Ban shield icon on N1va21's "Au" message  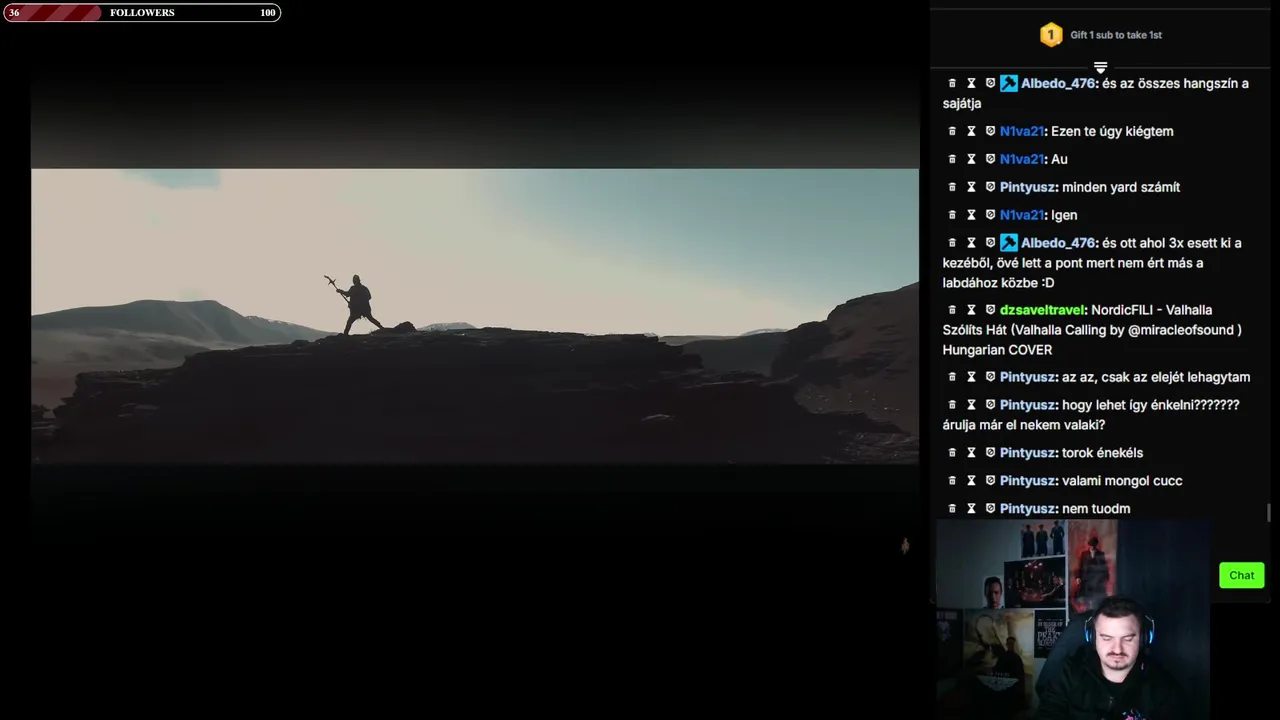coord(990,159)
